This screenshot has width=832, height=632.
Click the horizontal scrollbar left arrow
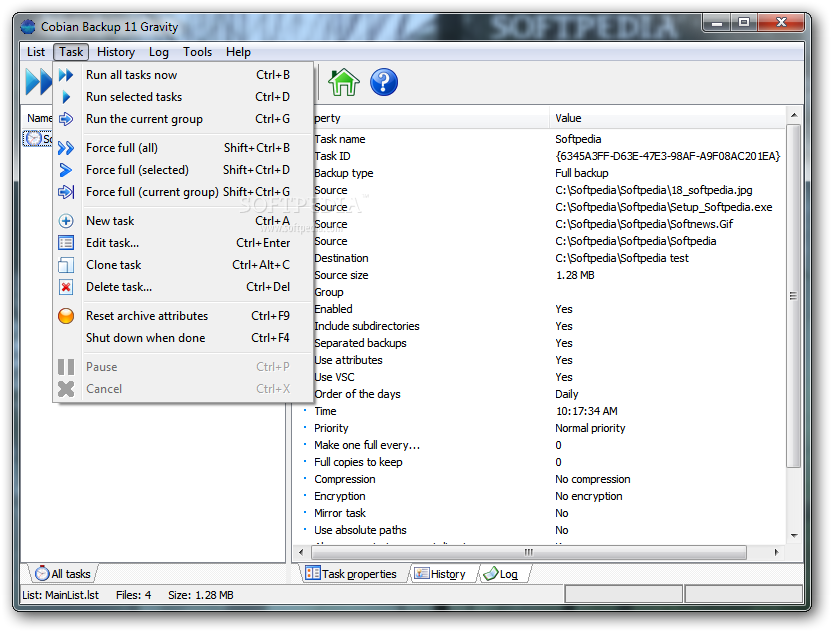click(x=301, y=552)
